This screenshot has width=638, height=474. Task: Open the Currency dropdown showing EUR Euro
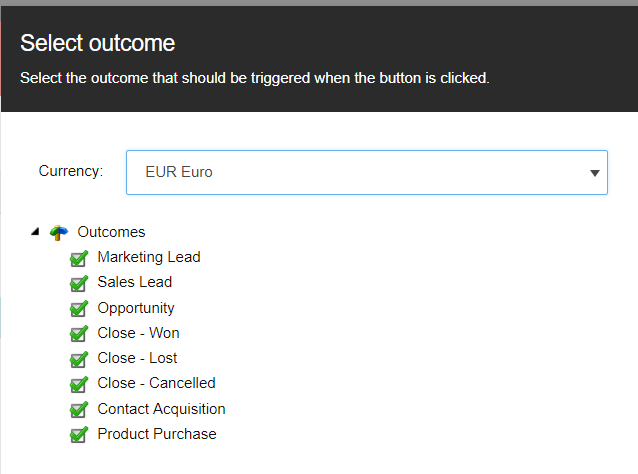367,173
